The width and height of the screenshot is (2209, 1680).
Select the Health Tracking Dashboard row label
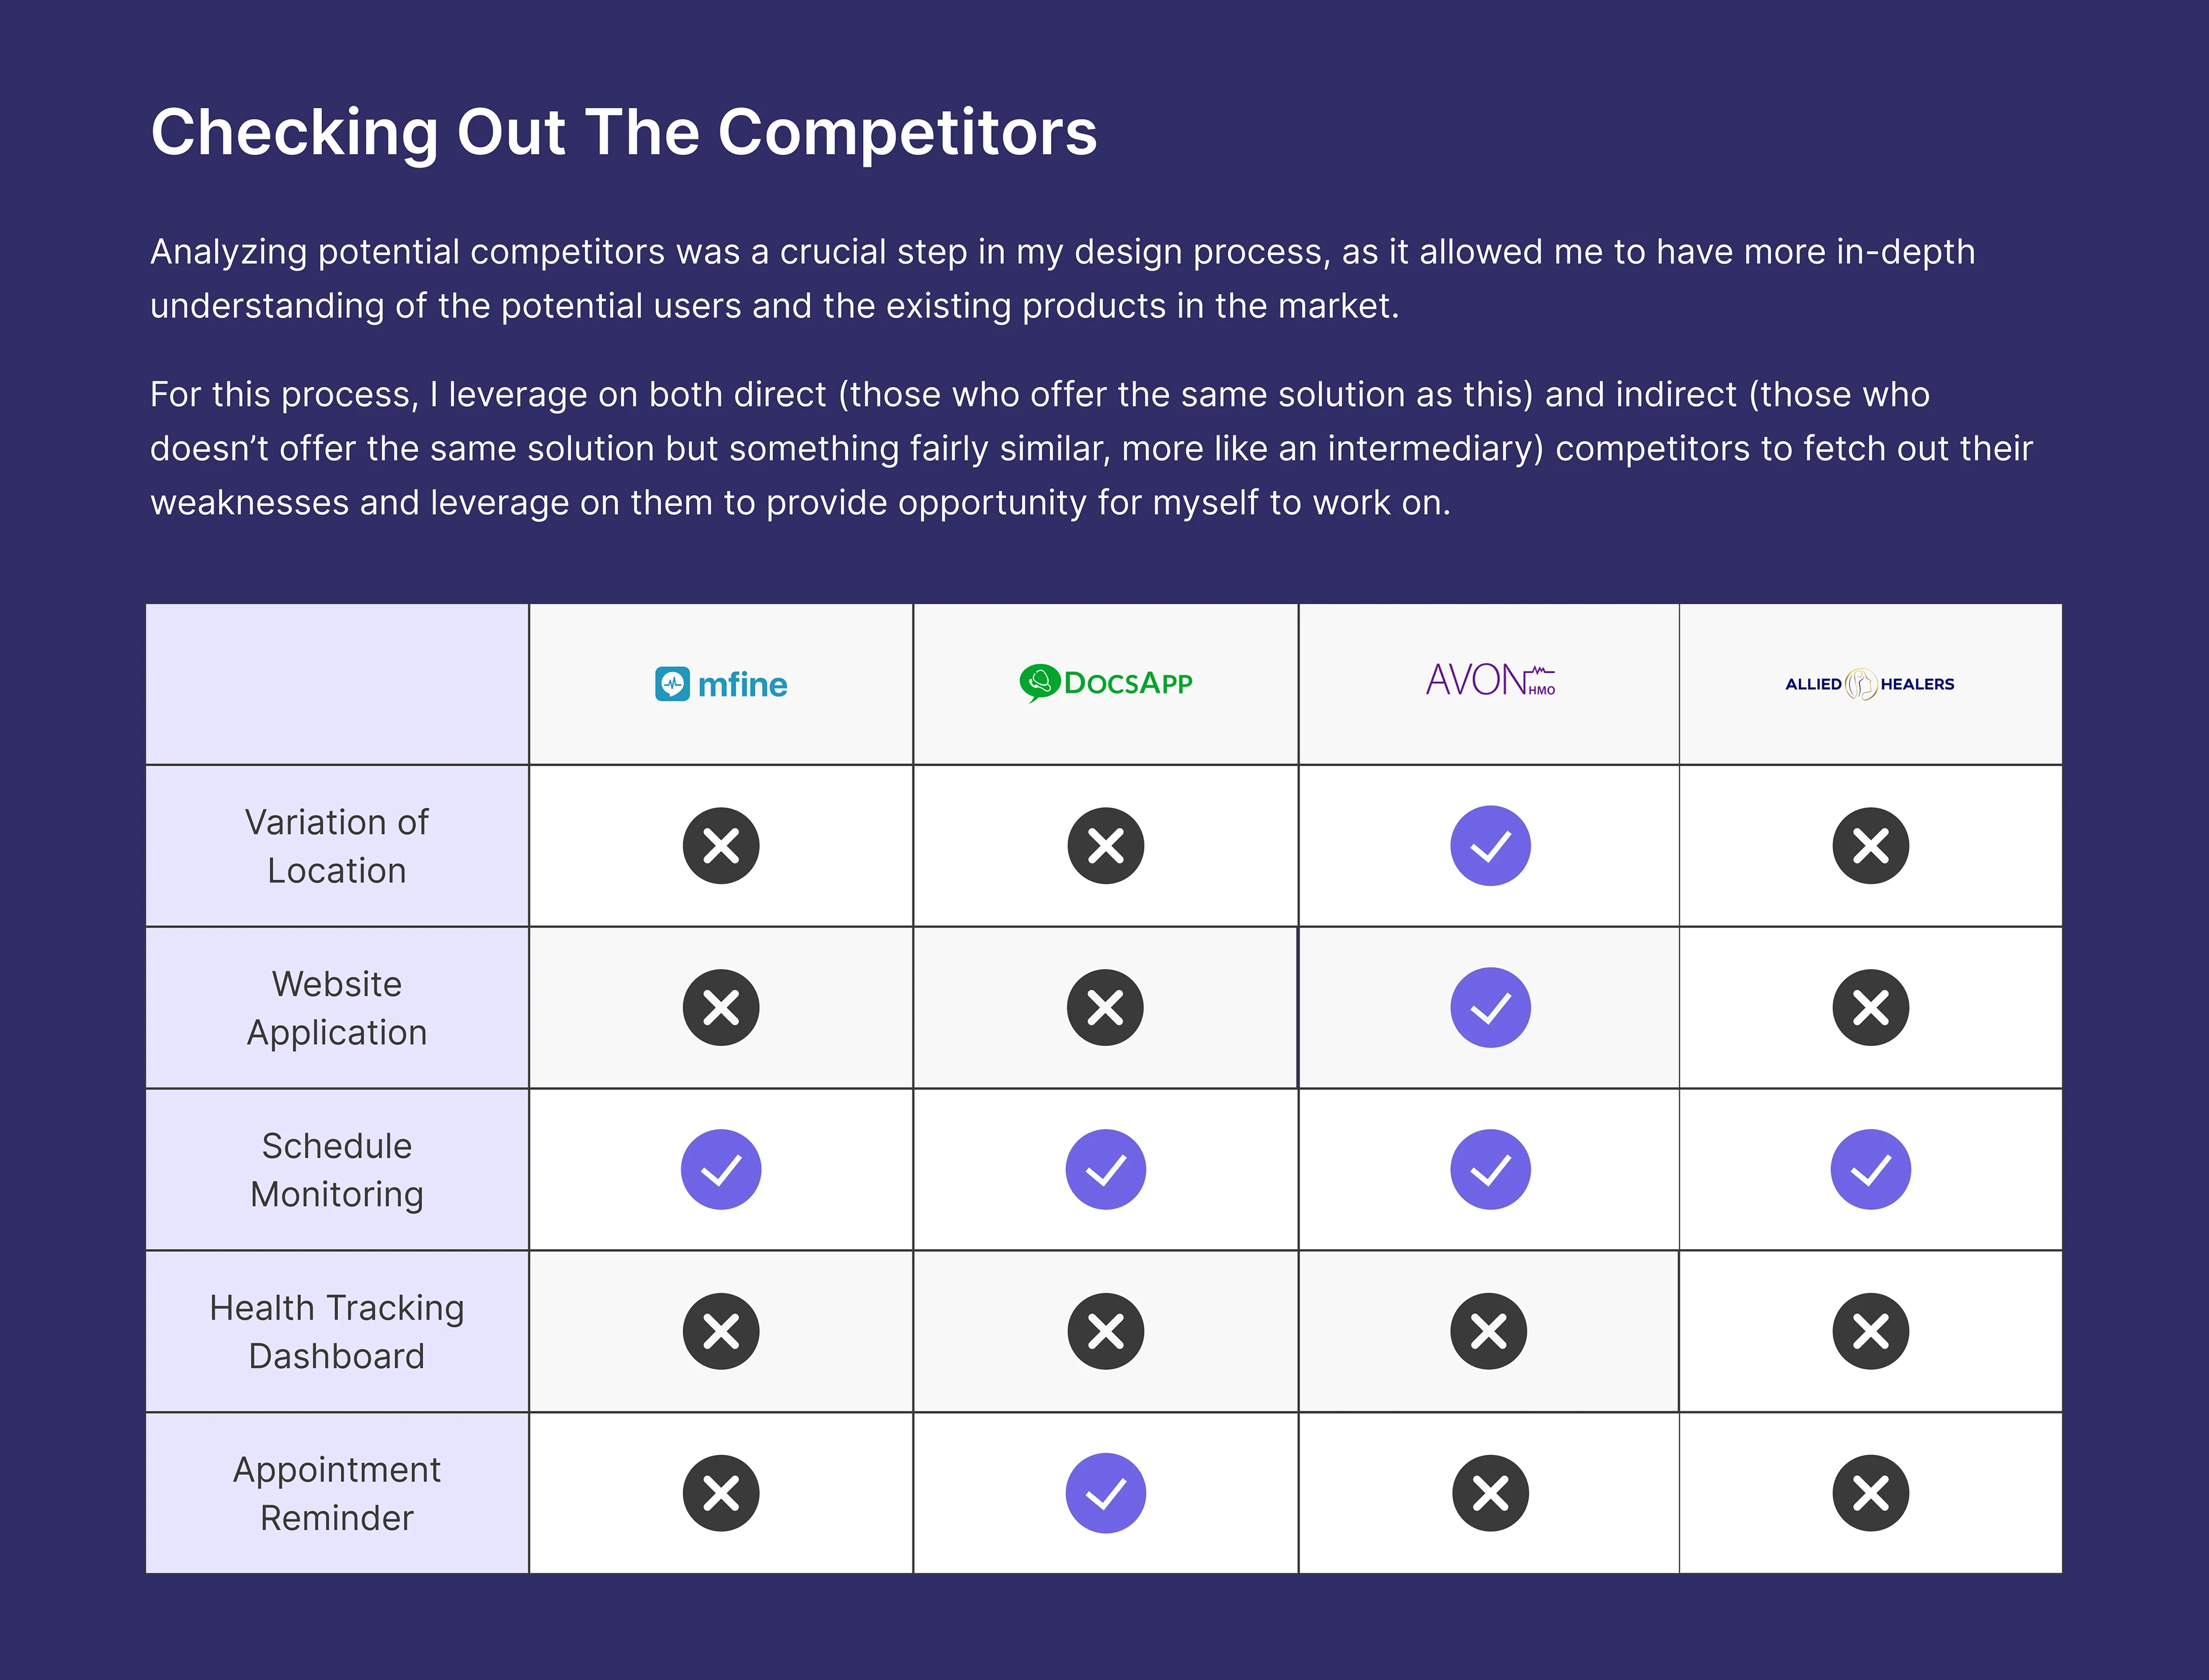click(x=337, y=1332)
